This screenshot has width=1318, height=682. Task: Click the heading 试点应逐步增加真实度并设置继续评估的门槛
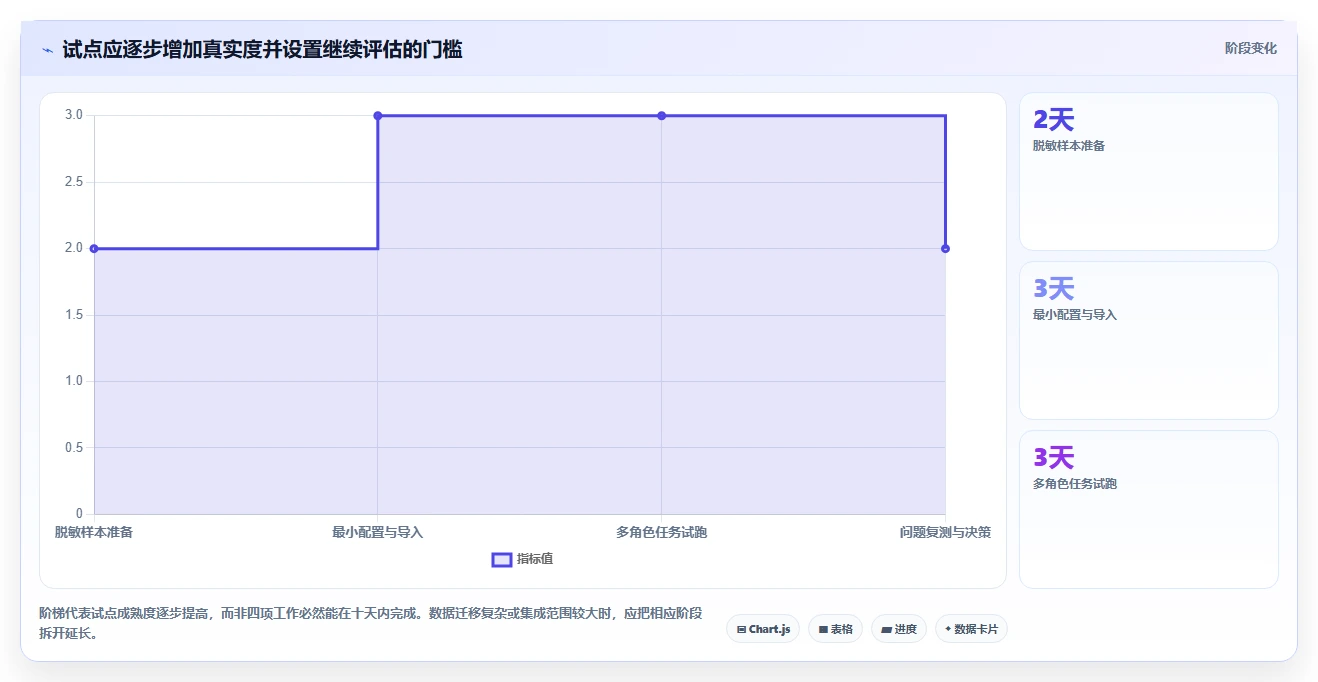pos(262,49)
